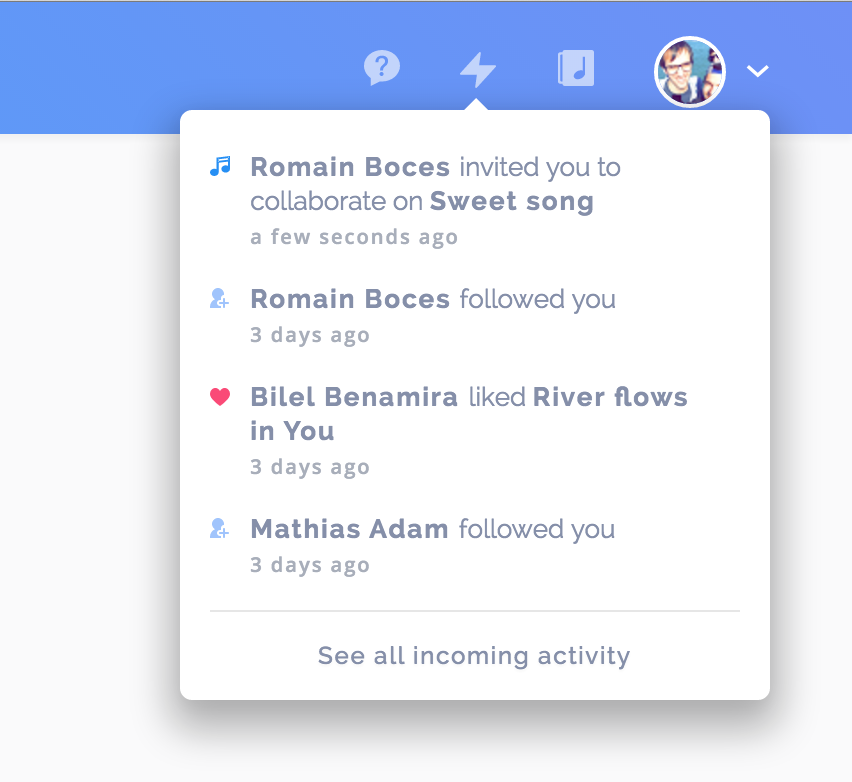The height and width of the screenshot is (782, 852).
Task: Click the pink heart like icon
Action: click(x=220, y=397)
